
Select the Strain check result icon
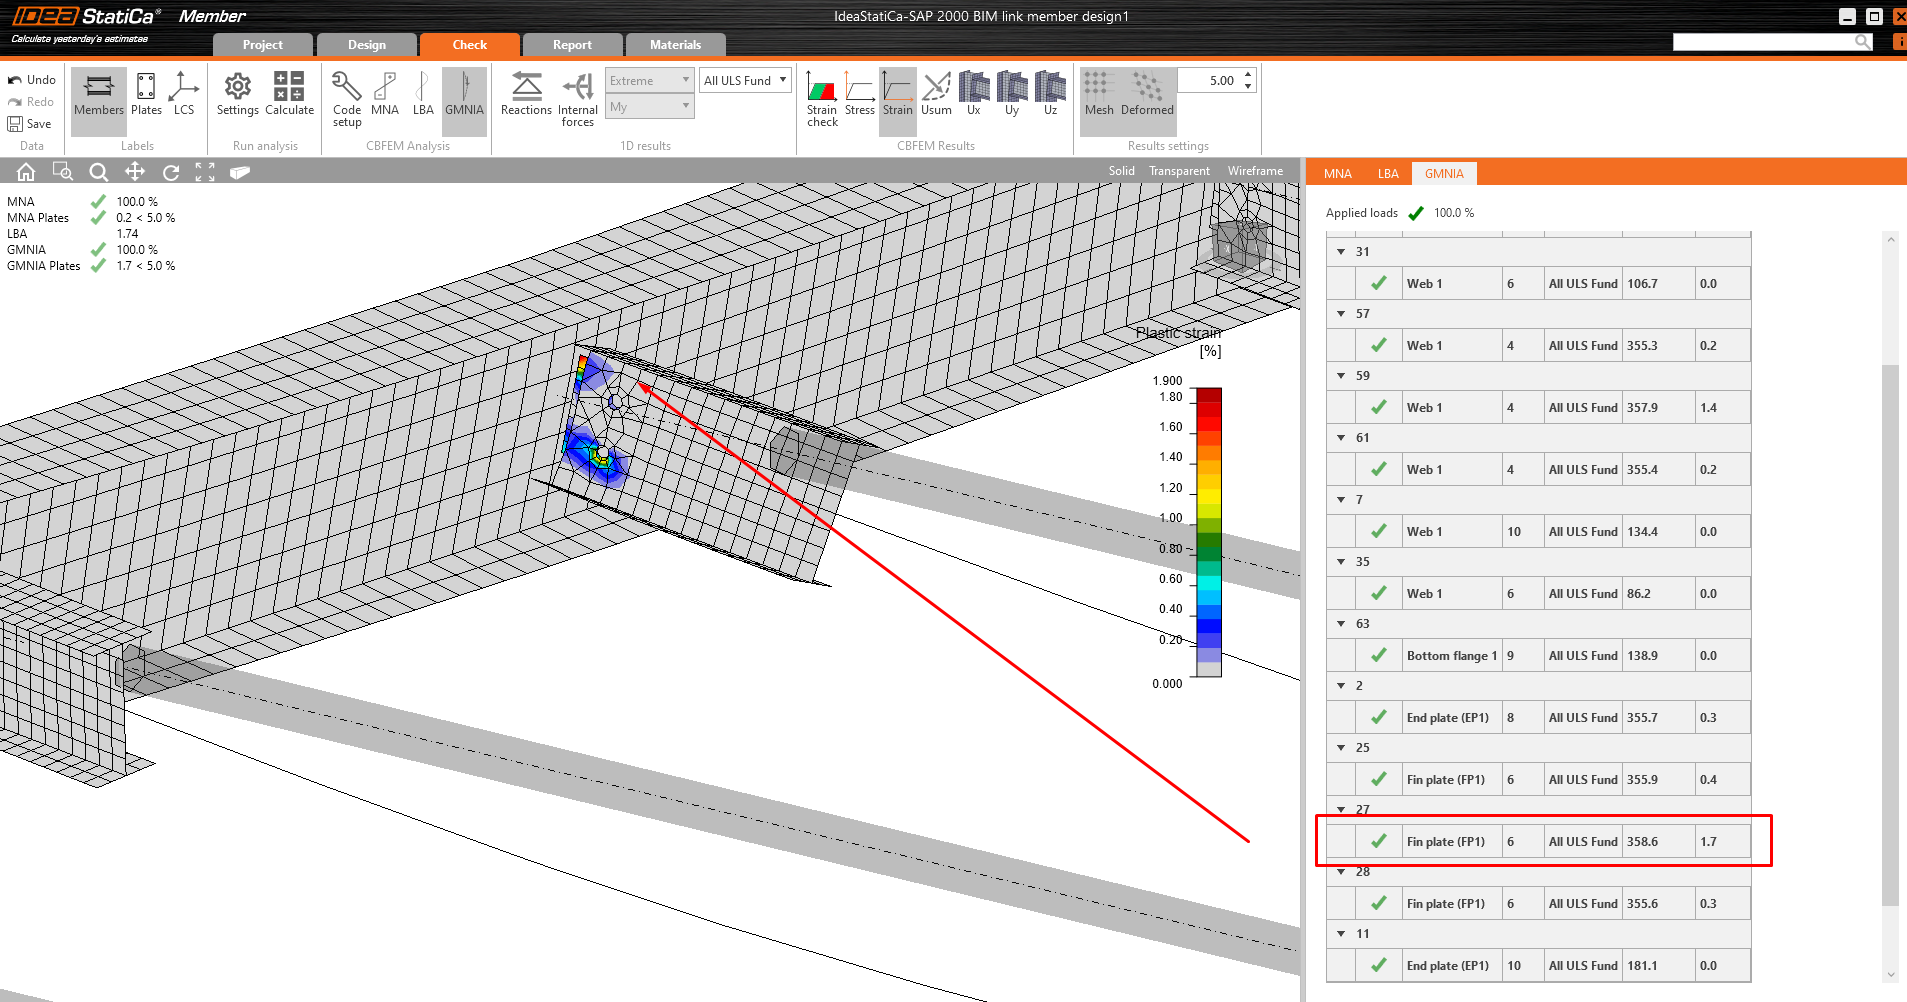[822, 99]
